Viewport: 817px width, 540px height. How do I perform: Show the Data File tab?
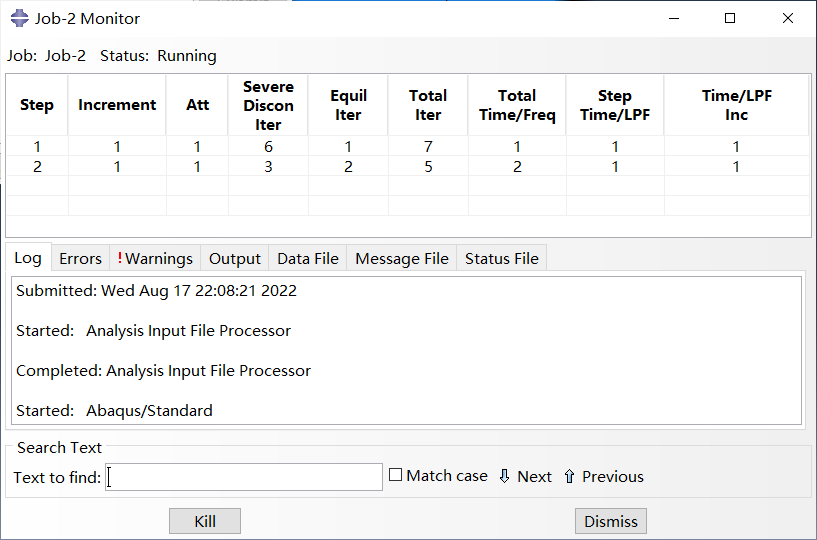[308, 259]
